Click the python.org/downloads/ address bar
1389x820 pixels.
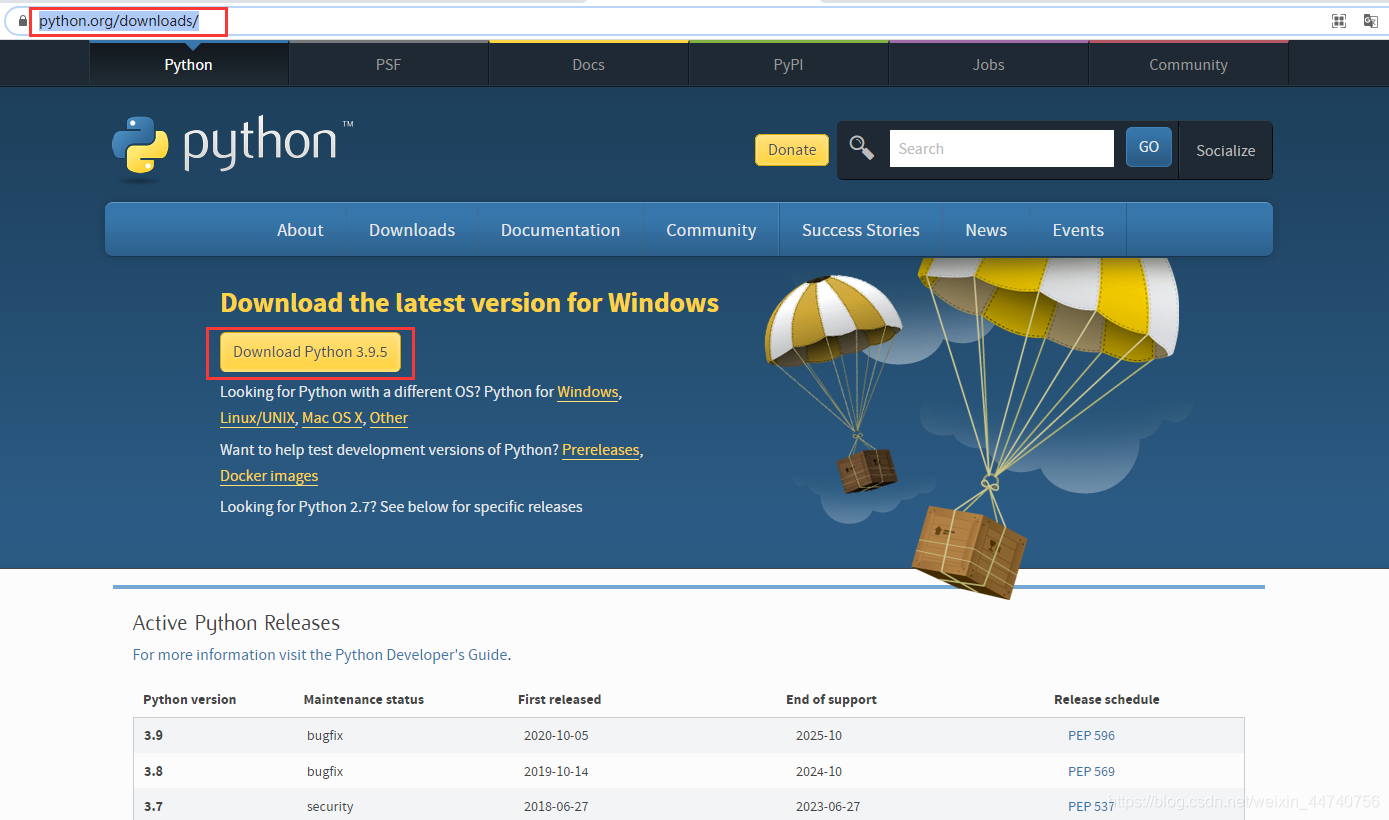click(119, 21)
